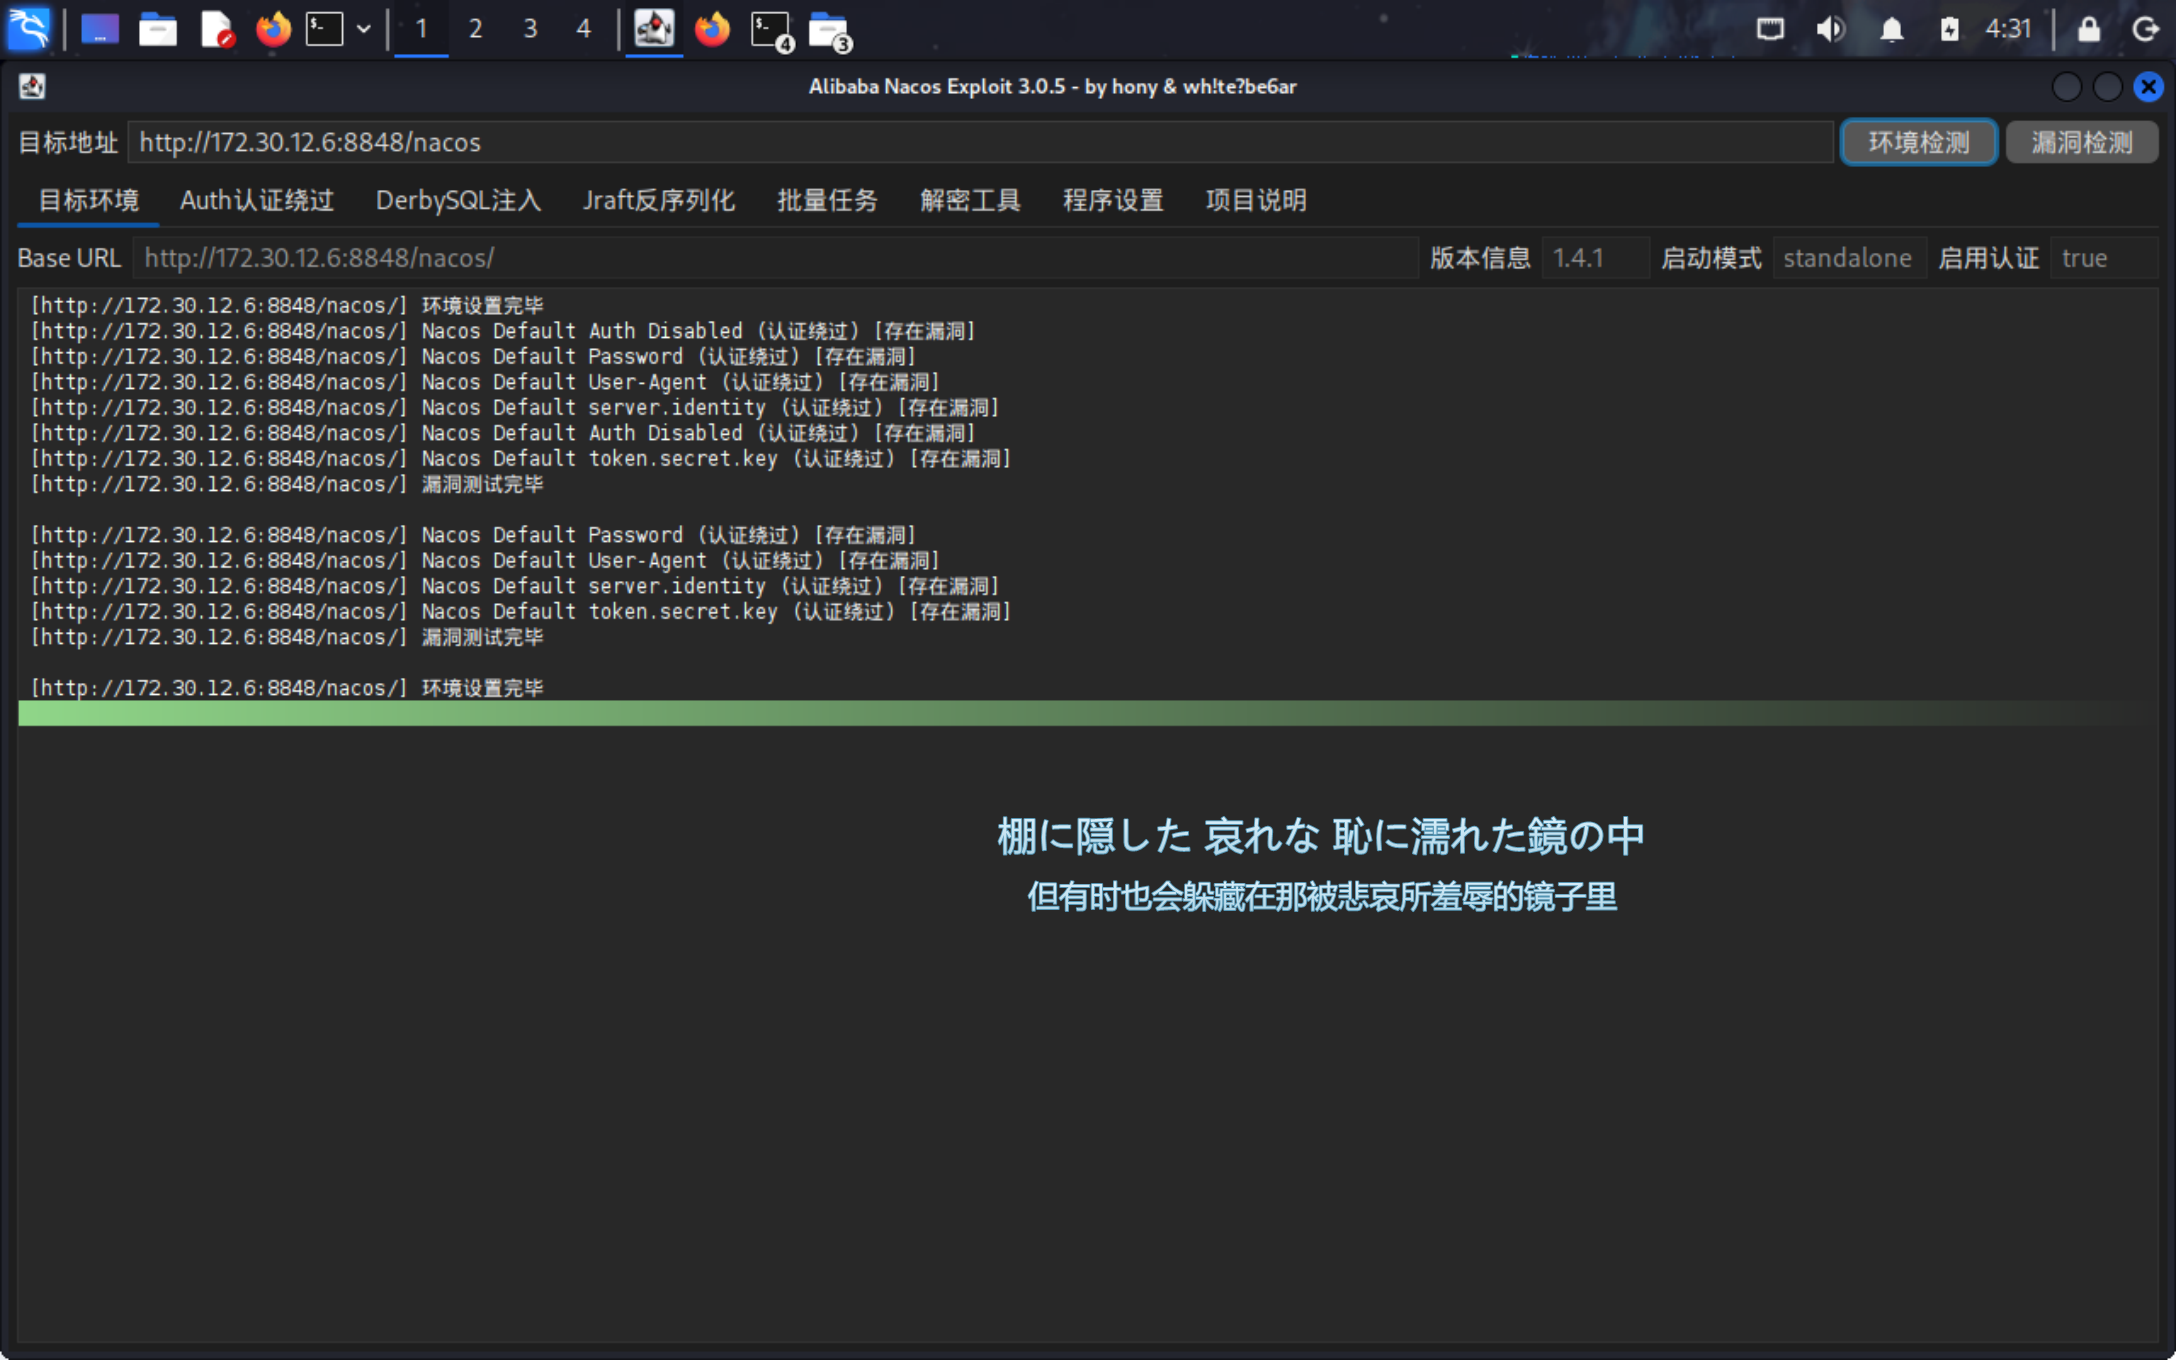
Task: Launch the file manager from panel
Action: [157, 30]
